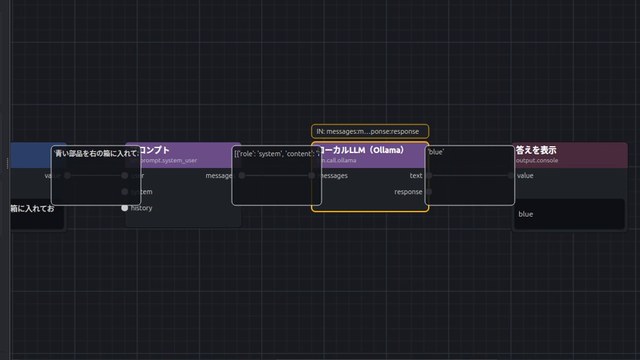Click the output.console subtitle text

[x=537, y=160]
